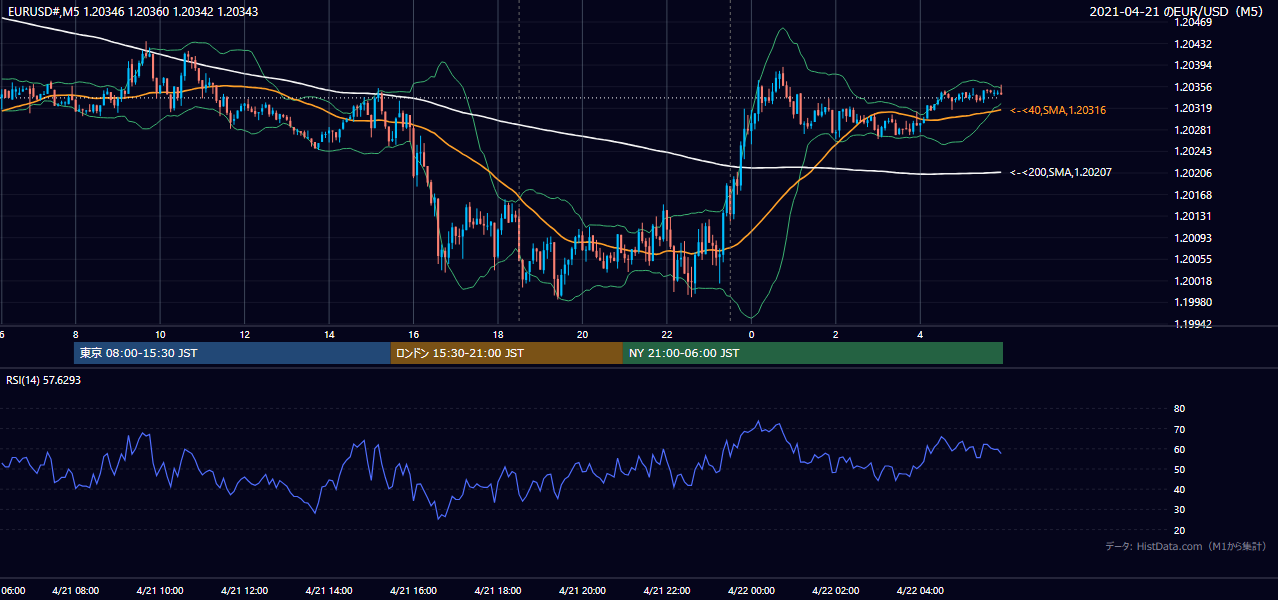Click RSI axis level 50
This screenshot has width=1278, height=600.
pos(1179,469)
